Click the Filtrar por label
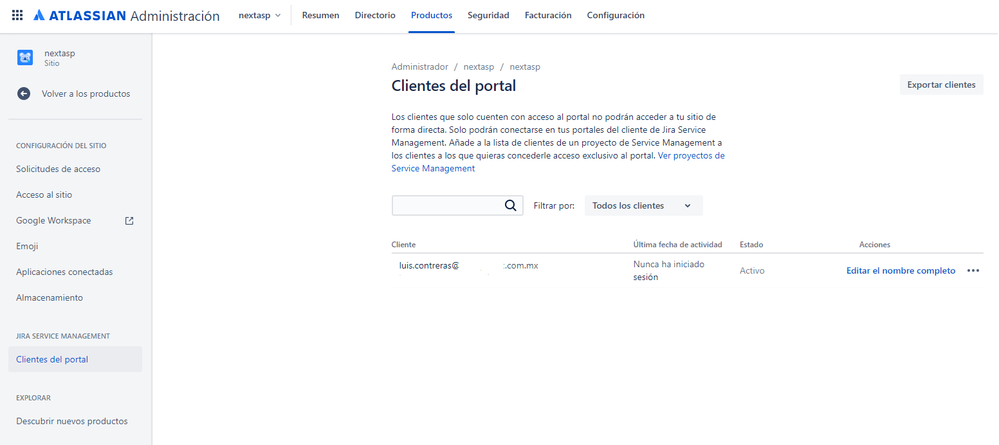 click(x=554, y=205)
